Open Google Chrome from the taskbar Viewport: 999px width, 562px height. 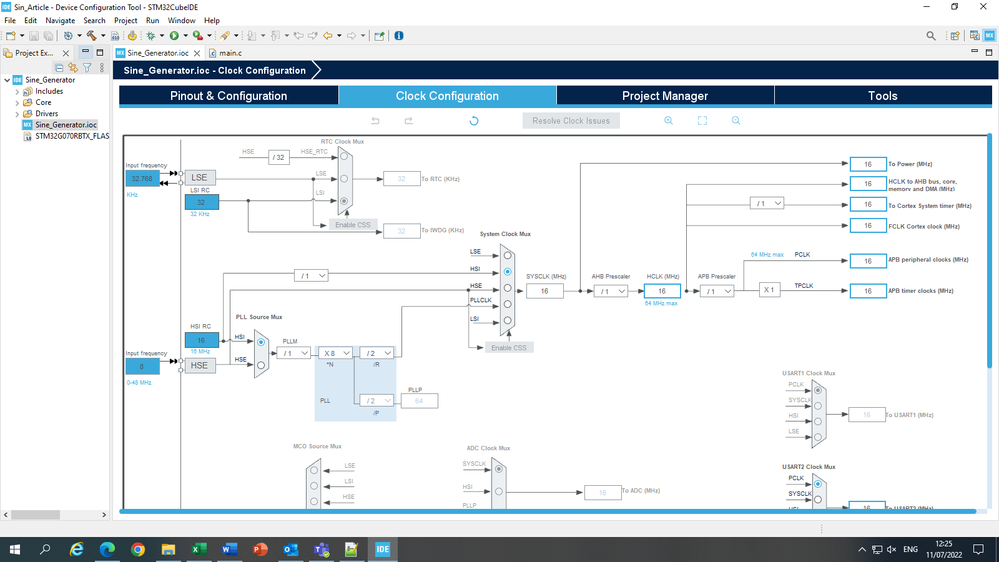point(138,549)
